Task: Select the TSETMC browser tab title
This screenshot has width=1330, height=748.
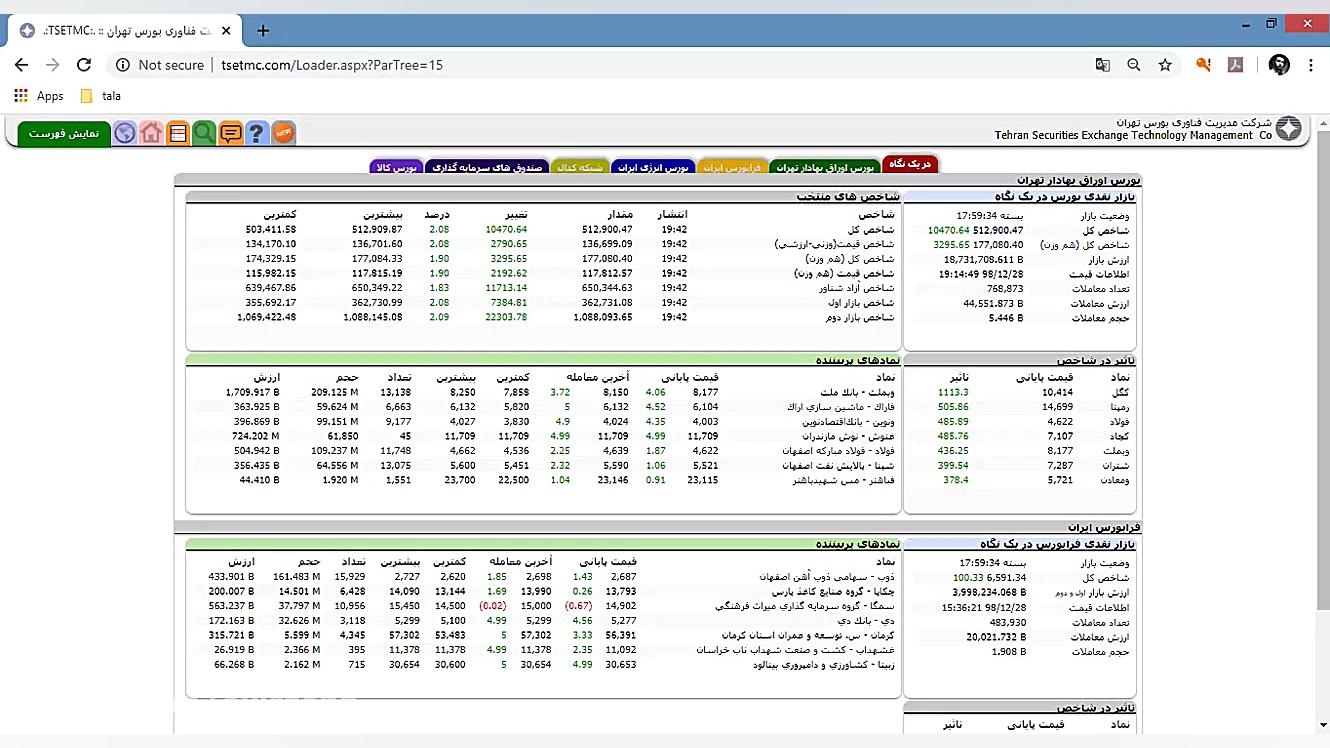Action: click(x=128, y=31)
